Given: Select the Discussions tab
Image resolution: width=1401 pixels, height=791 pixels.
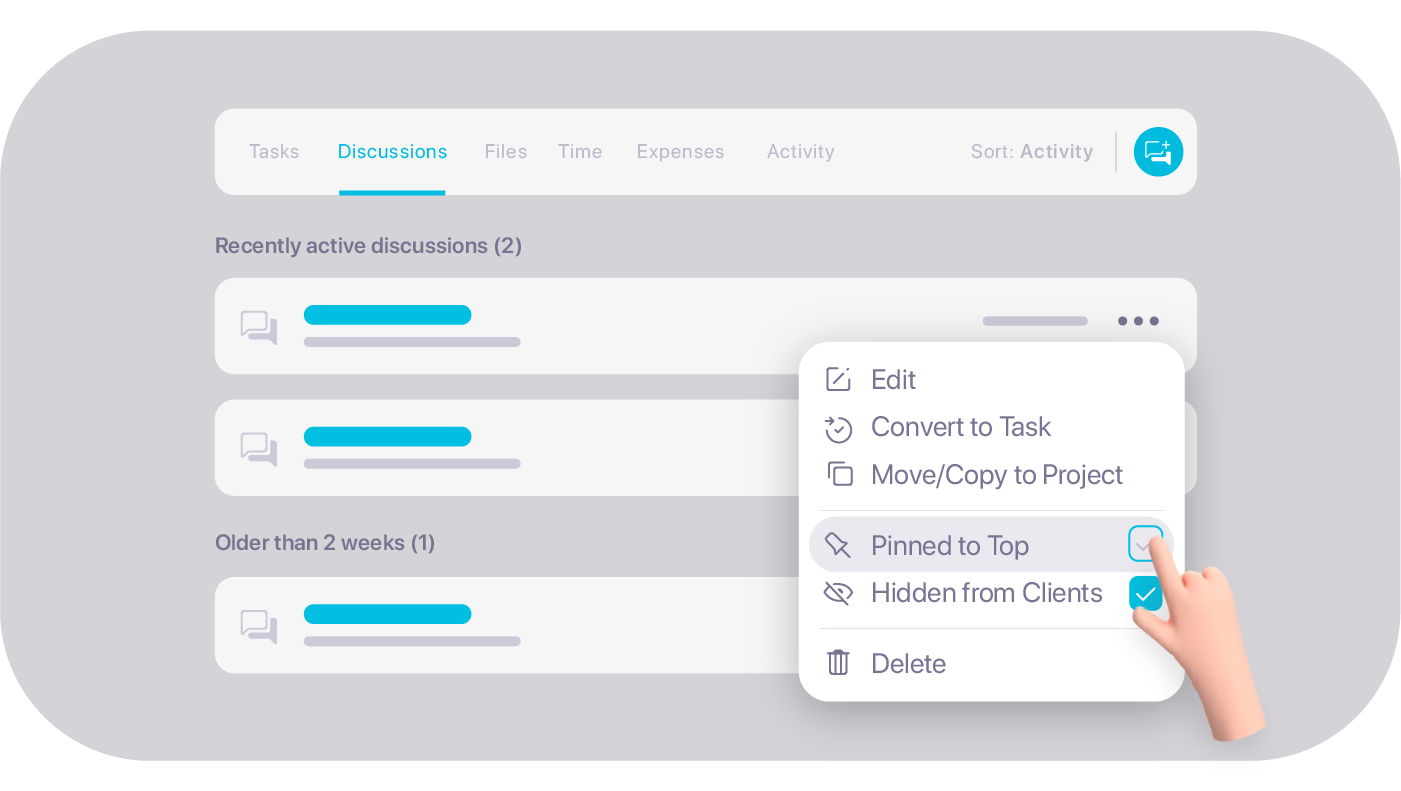Looking at the screenshot, I should (392, 152).
